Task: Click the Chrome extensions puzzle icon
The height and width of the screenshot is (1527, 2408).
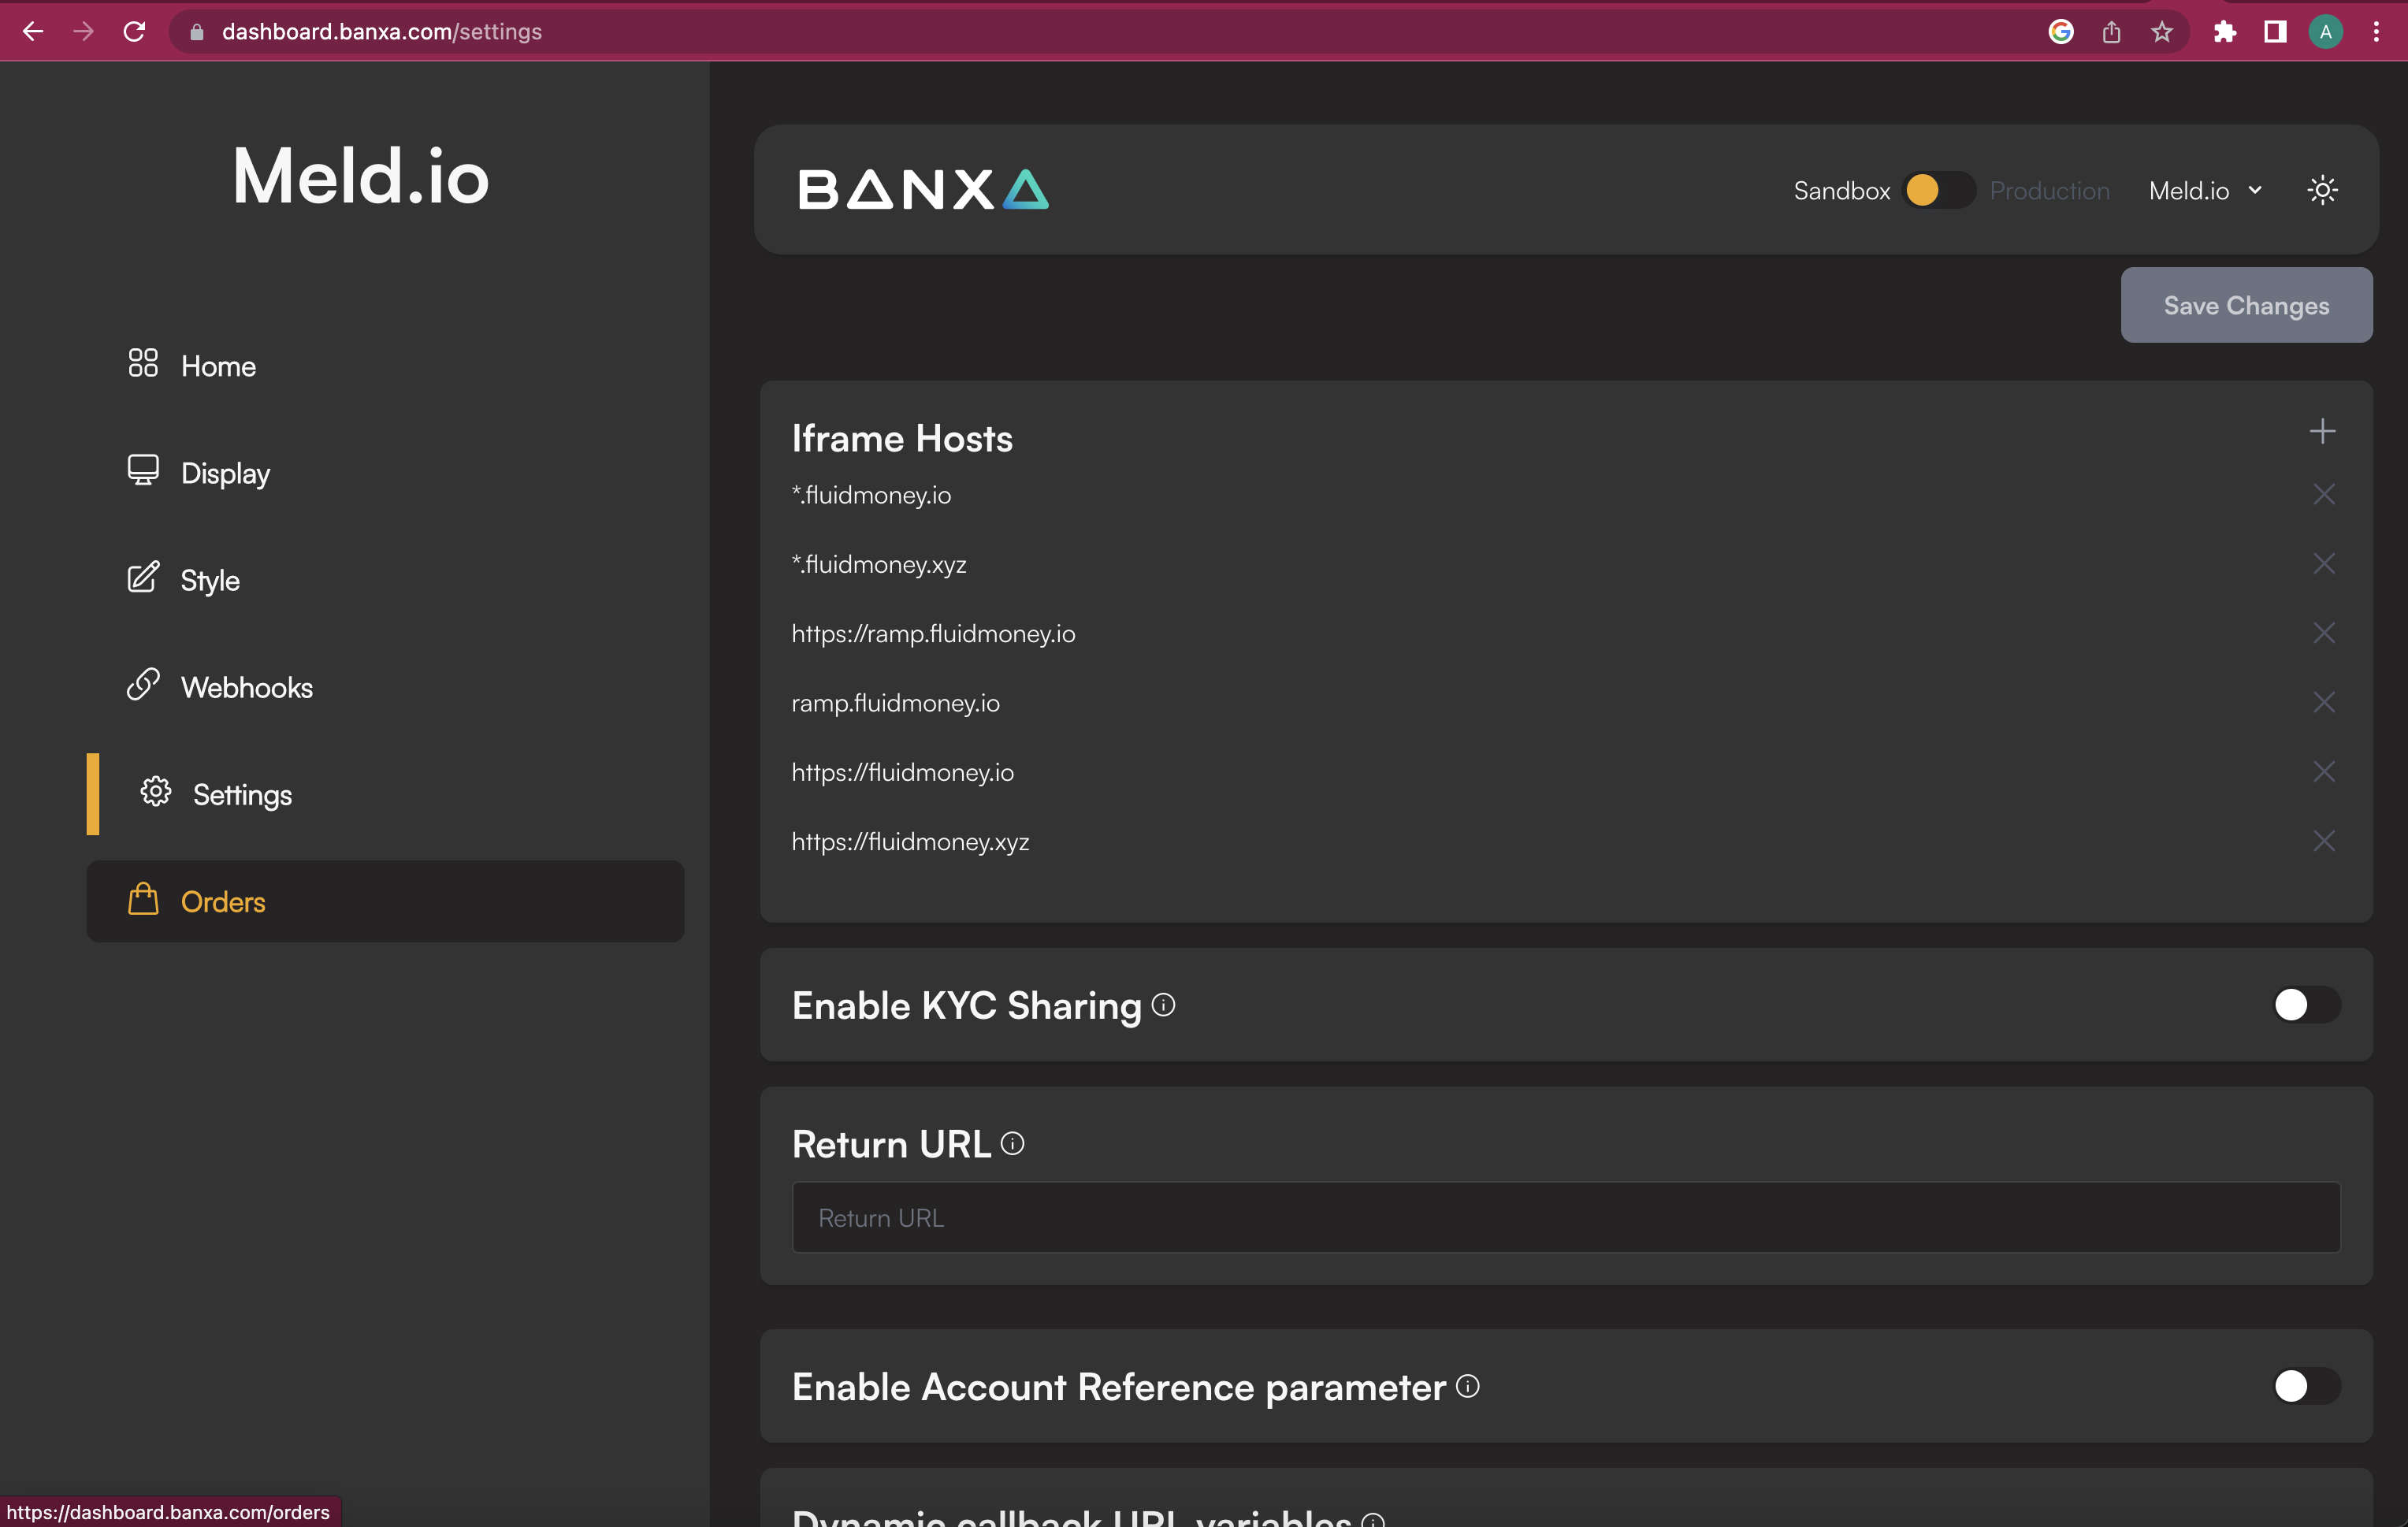Action: pos(2224,32)
